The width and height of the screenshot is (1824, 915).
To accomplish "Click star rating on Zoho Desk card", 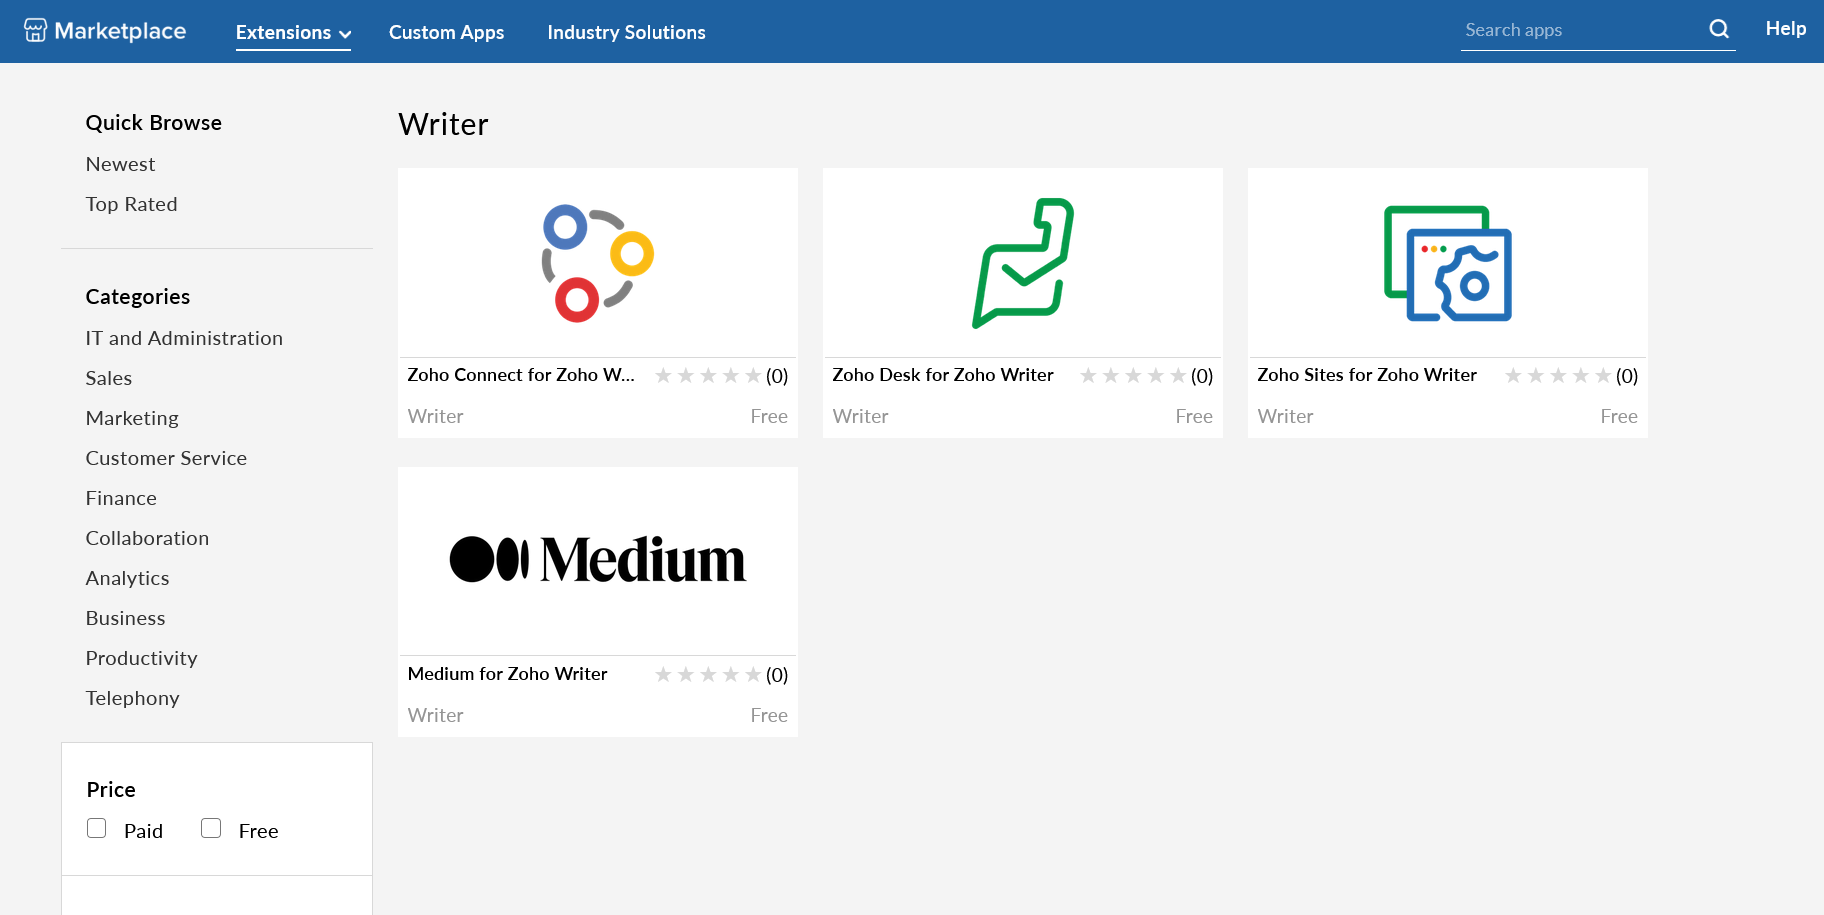I will [x=1133, y=376].
